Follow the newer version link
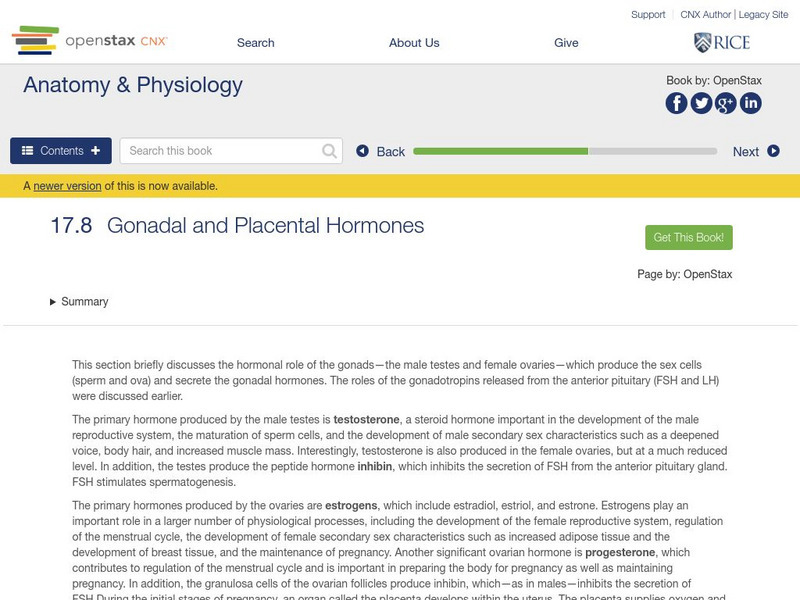 67,186
